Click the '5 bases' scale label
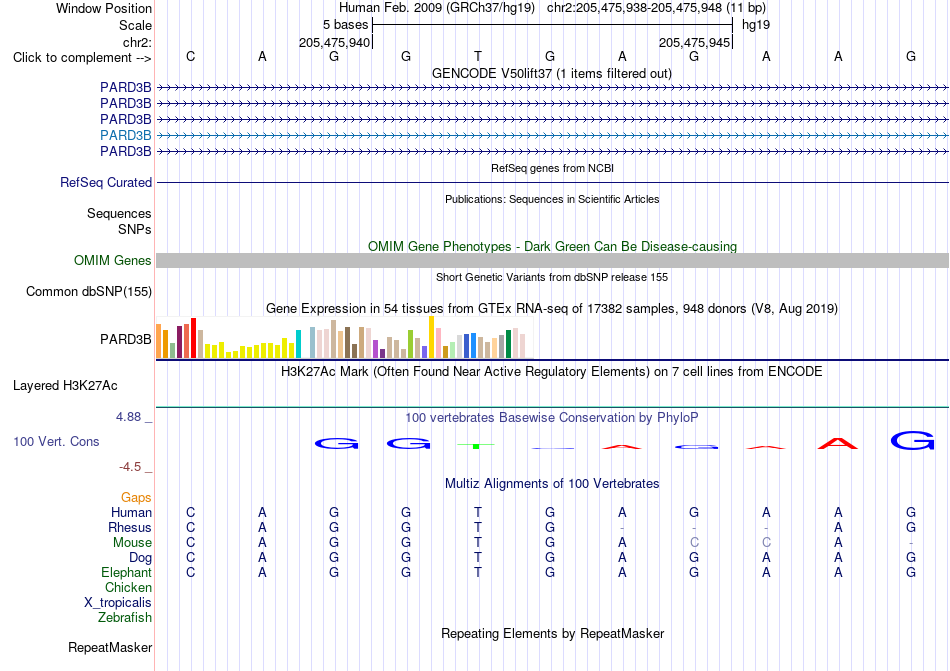Viewport: 950px width, 671px height. coord(345,25)
